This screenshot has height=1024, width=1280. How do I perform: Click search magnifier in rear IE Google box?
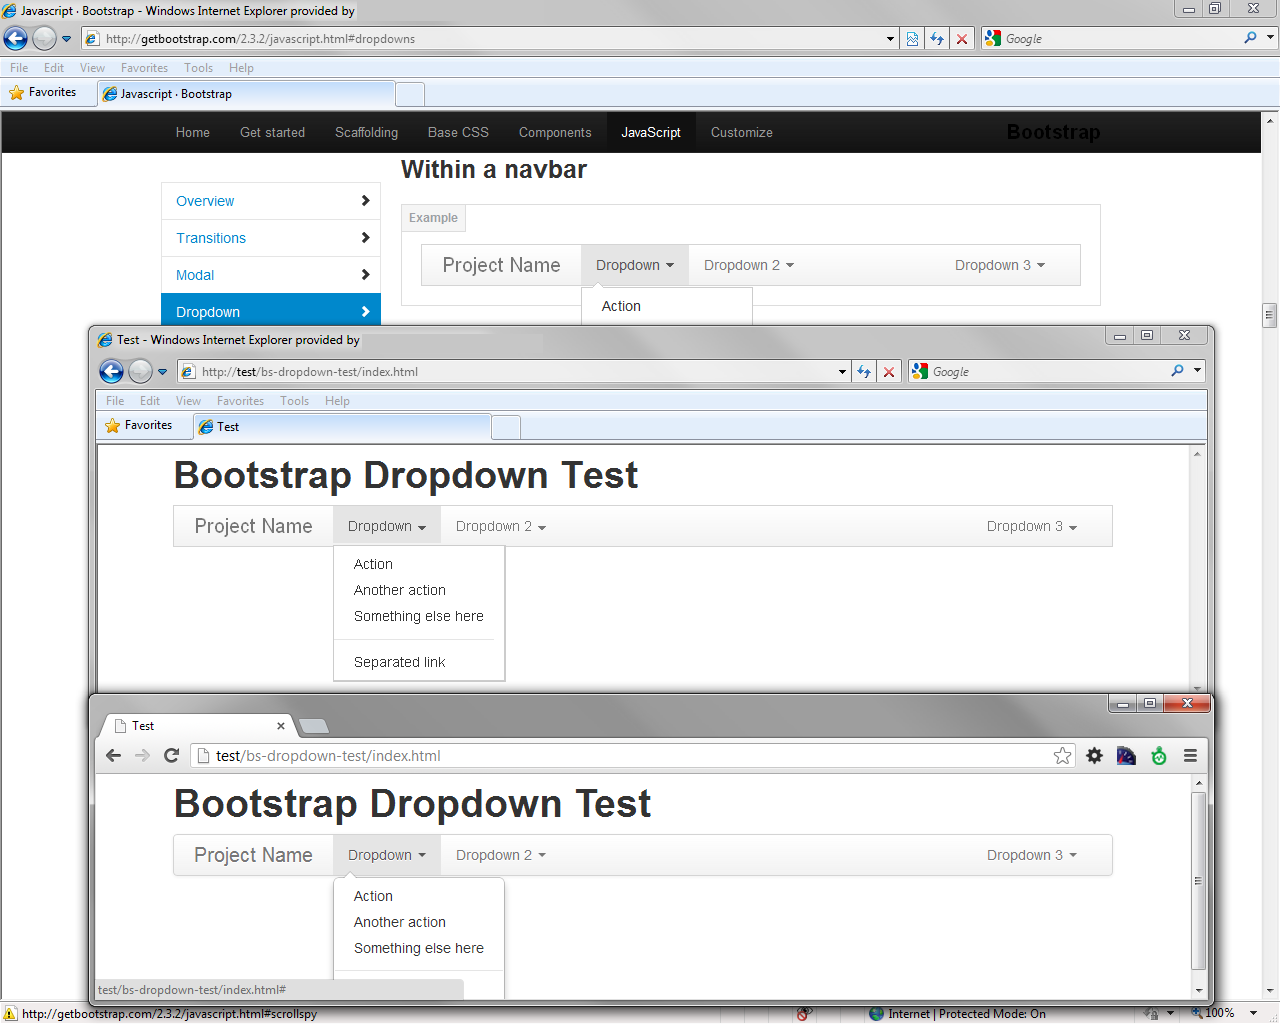click(x=1250, y=38)
